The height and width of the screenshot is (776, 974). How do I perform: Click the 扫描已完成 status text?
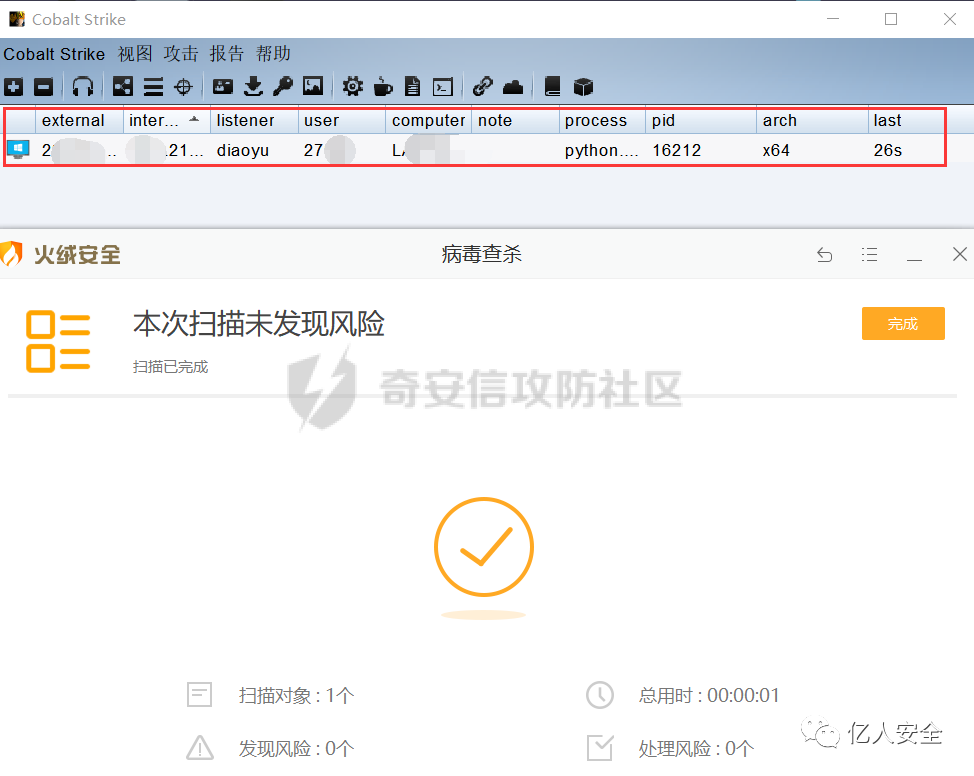[170, 367]
